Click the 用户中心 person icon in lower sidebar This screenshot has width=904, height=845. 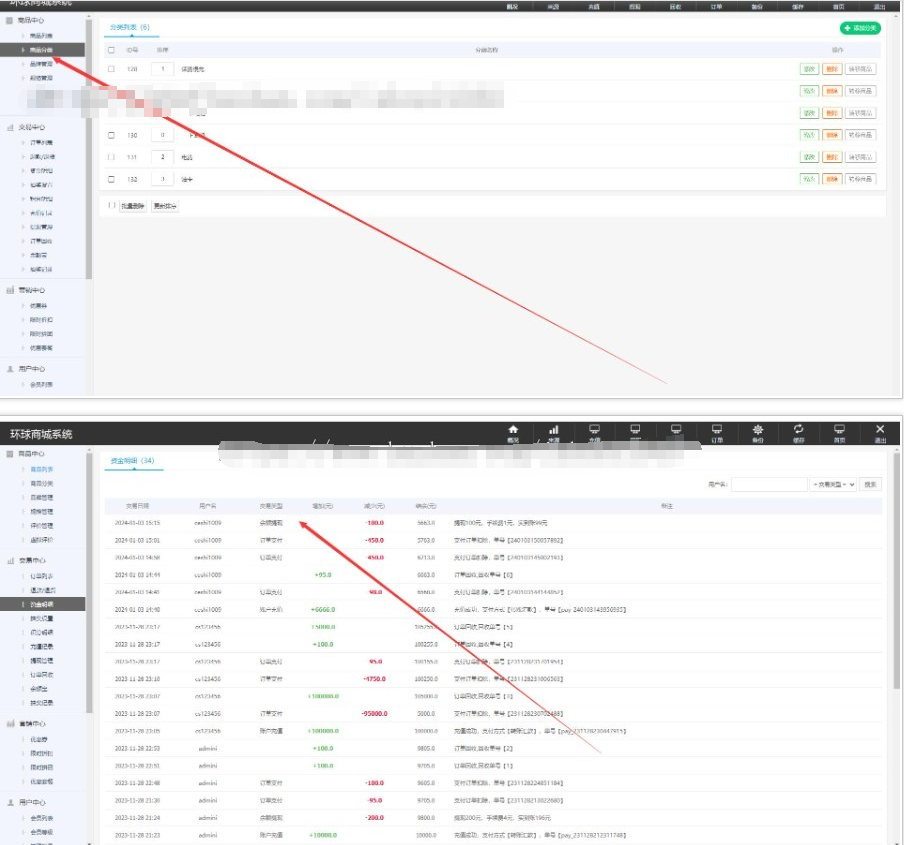(11, 802)
